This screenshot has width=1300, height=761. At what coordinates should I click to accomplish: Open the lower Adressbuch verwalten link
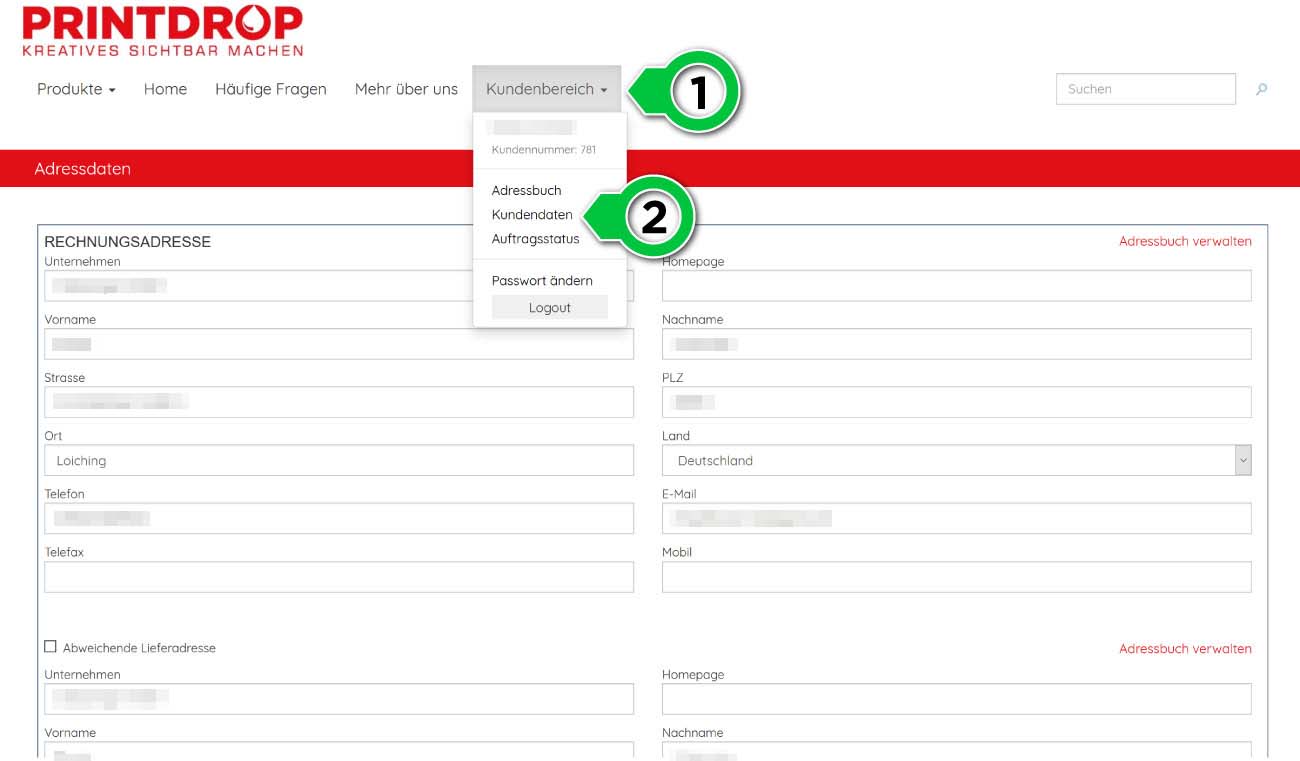coord(1184,649)
